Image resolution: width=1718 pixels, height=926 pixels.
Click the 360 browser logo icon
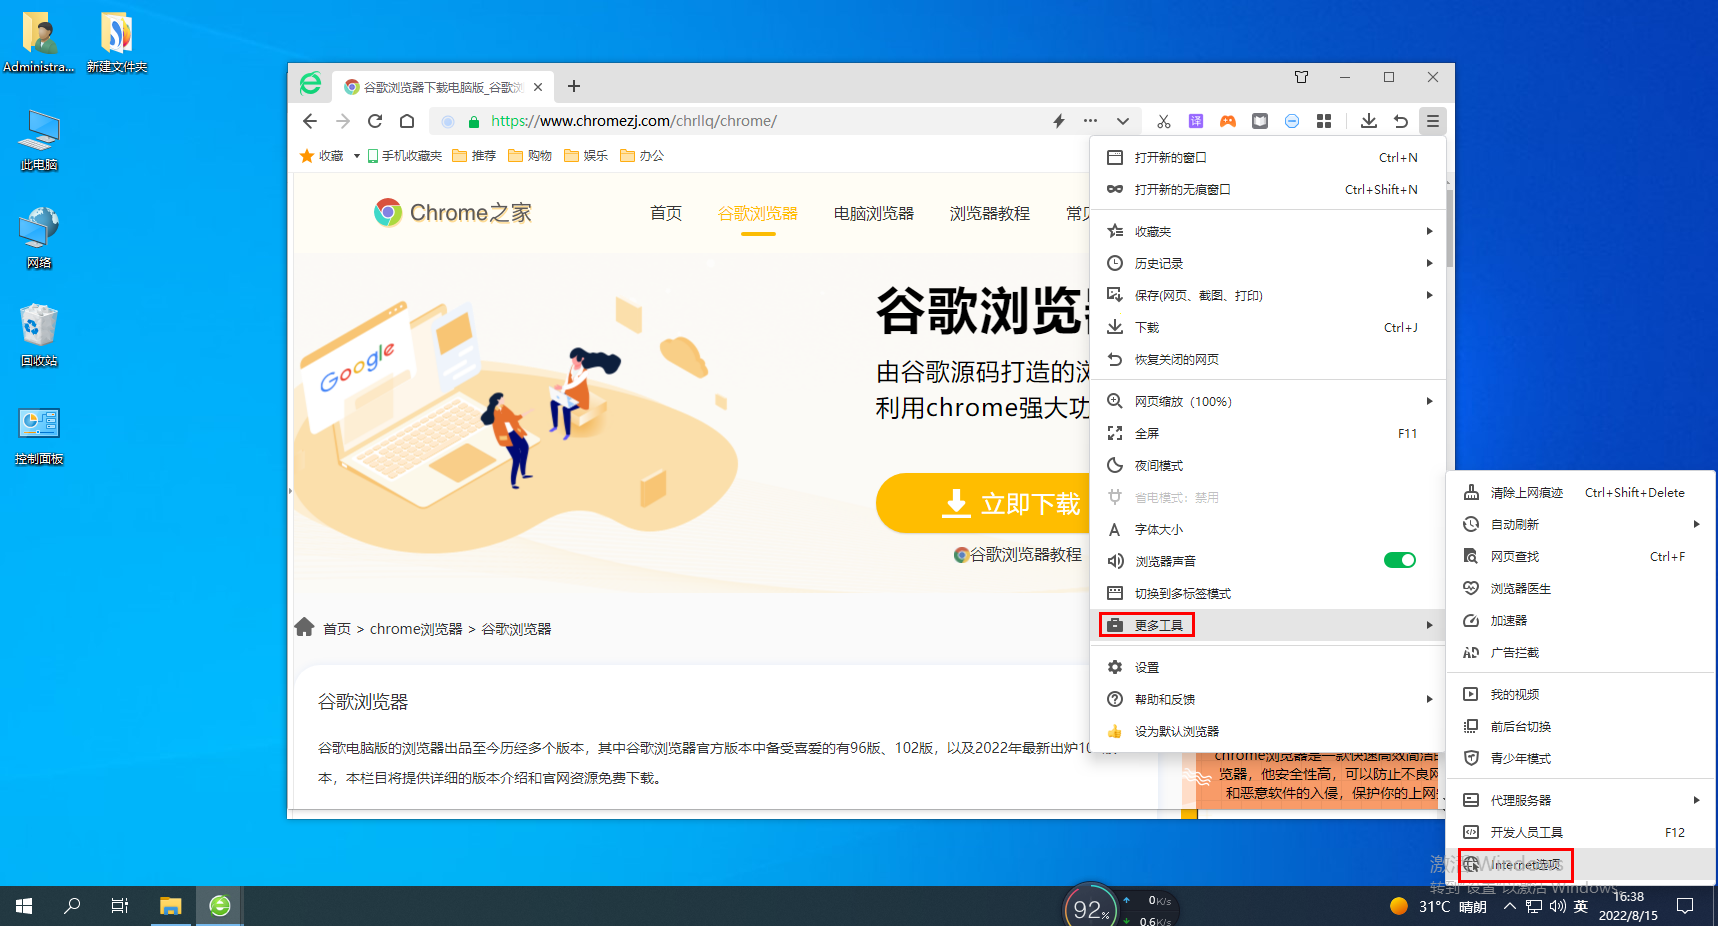click(311, 84)
